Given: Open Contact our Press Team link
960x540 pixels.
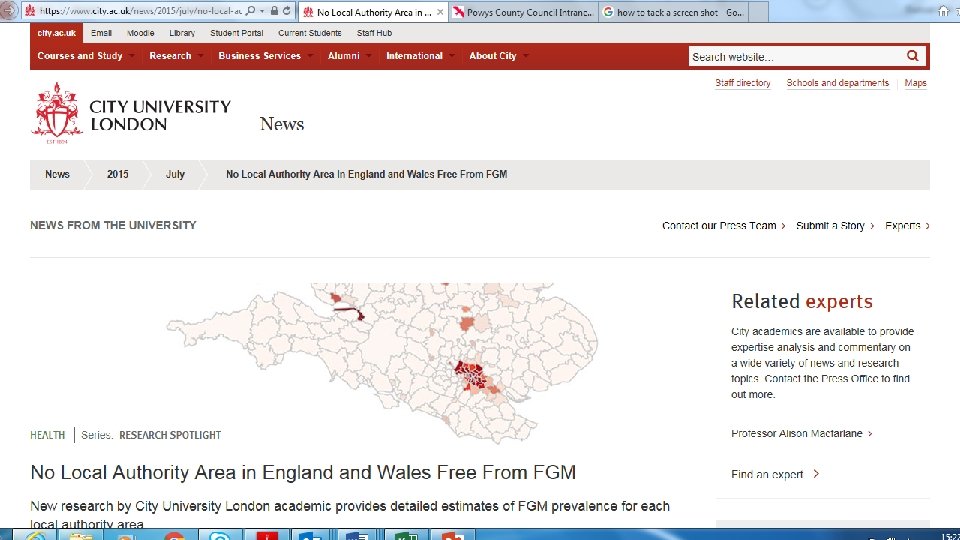Looking at the screenshot, I should tap(723, 226).
